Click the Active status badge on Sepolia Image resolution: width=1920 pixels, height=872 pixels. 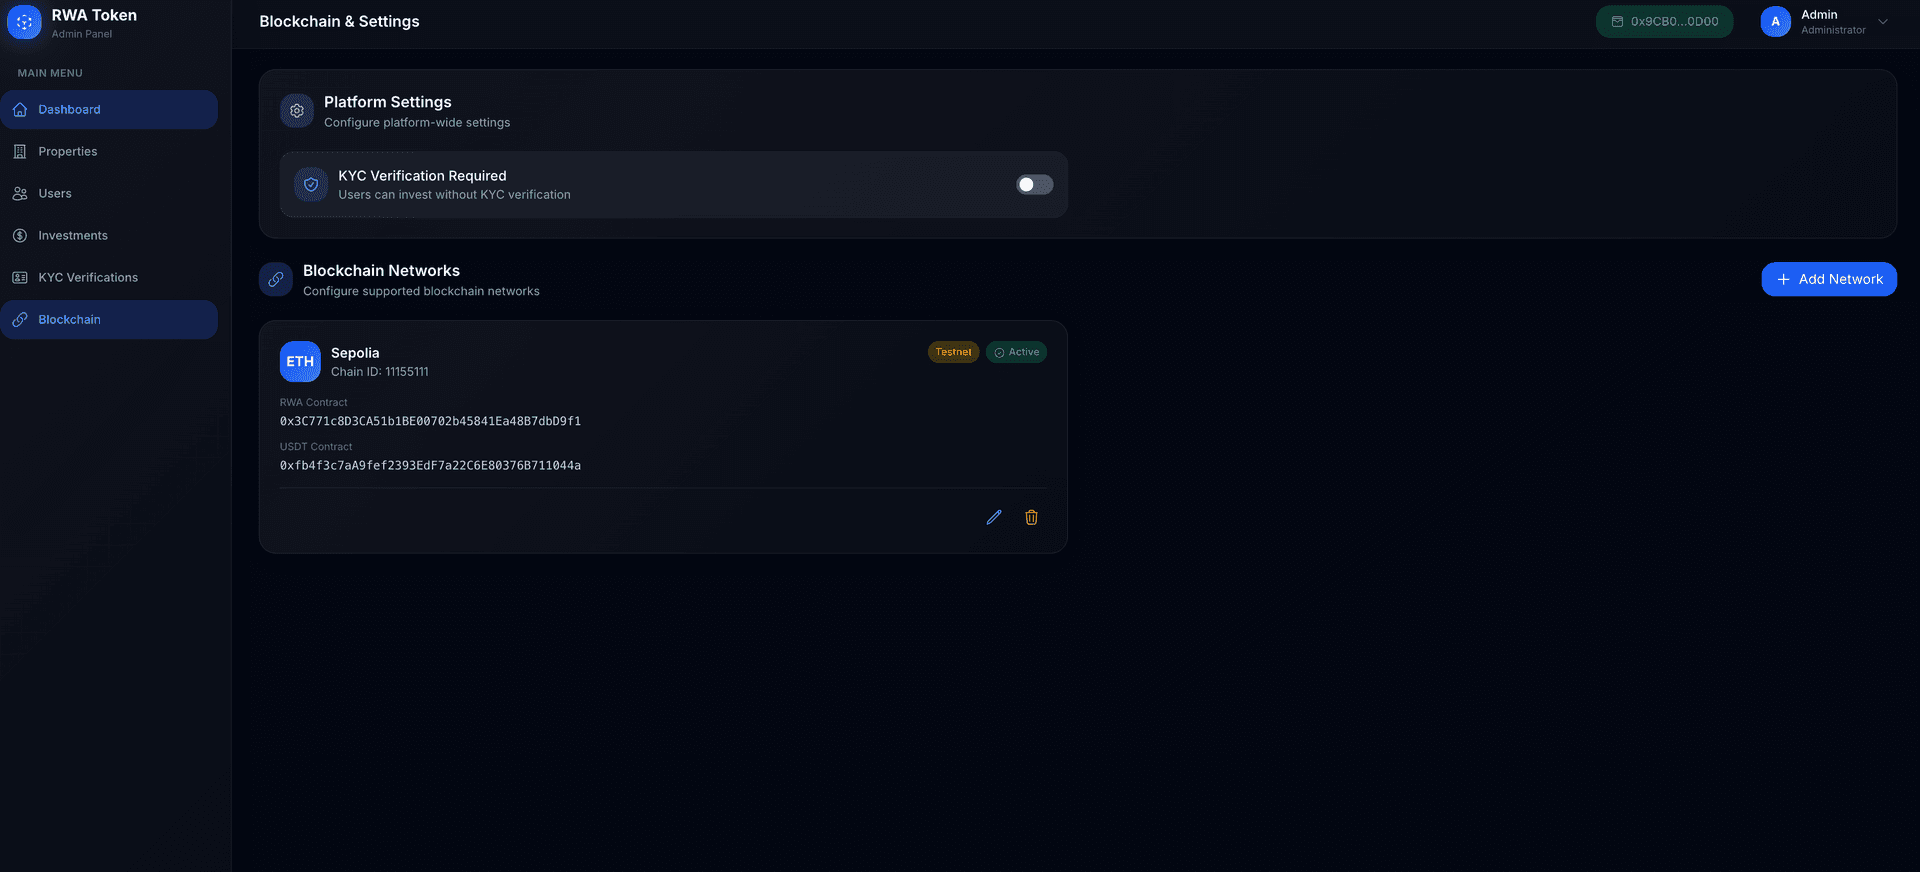(x=1016, y=352)
